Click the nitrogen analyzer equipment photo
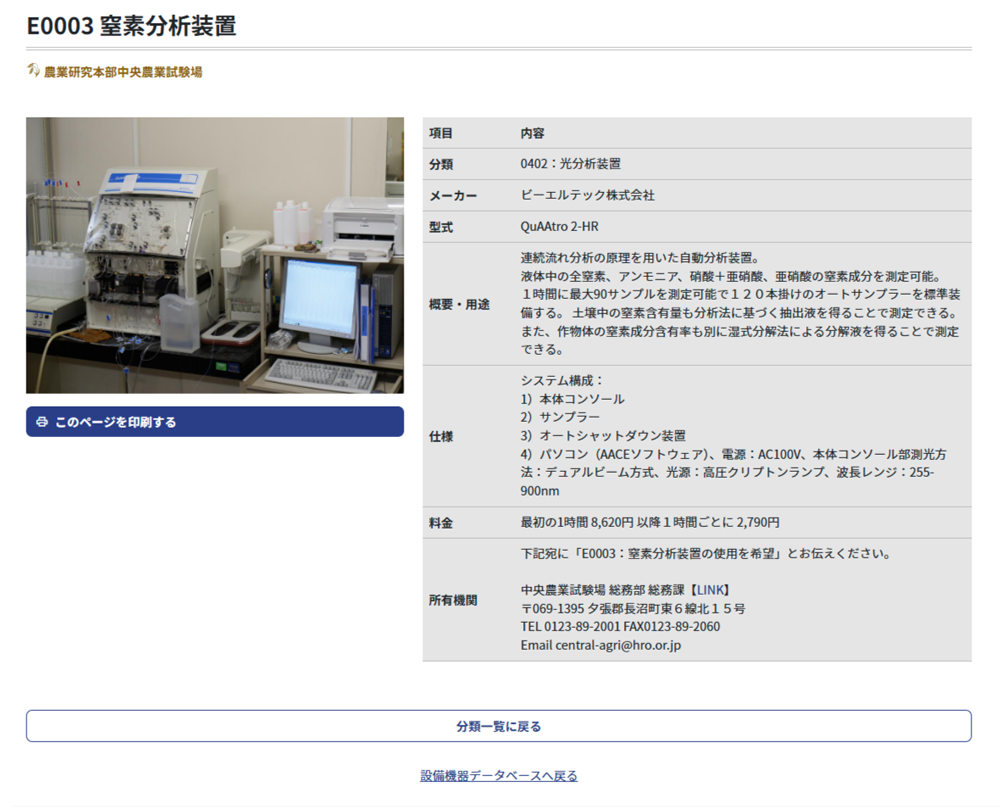 click(215, 255)
